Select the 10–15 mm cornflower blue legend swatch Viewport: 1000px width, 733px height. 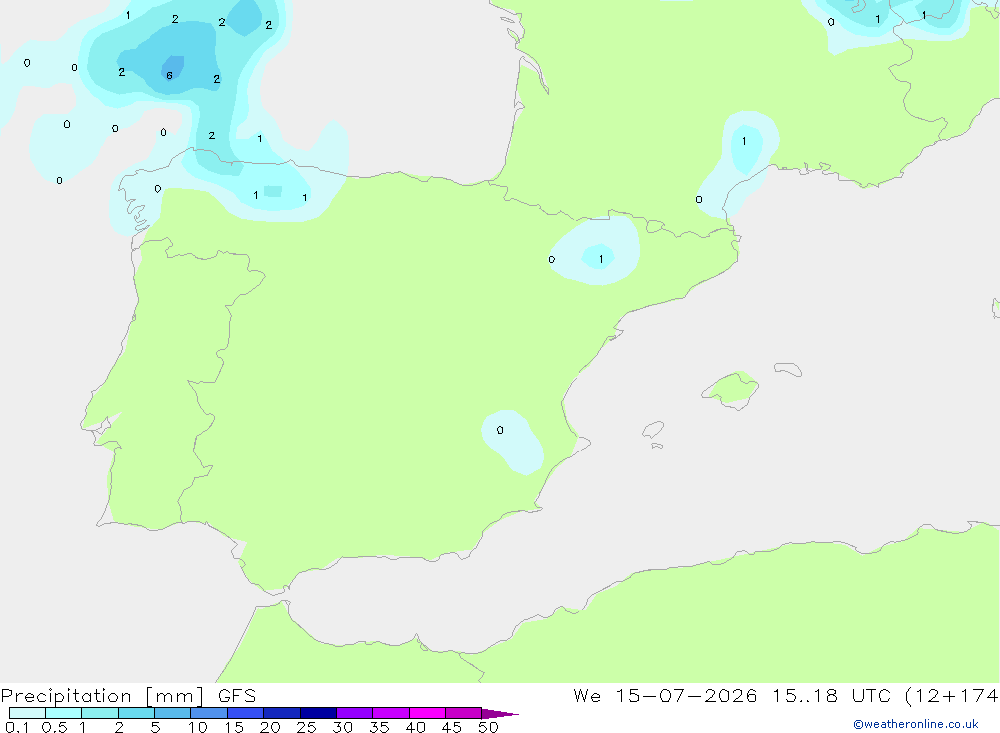209,713
